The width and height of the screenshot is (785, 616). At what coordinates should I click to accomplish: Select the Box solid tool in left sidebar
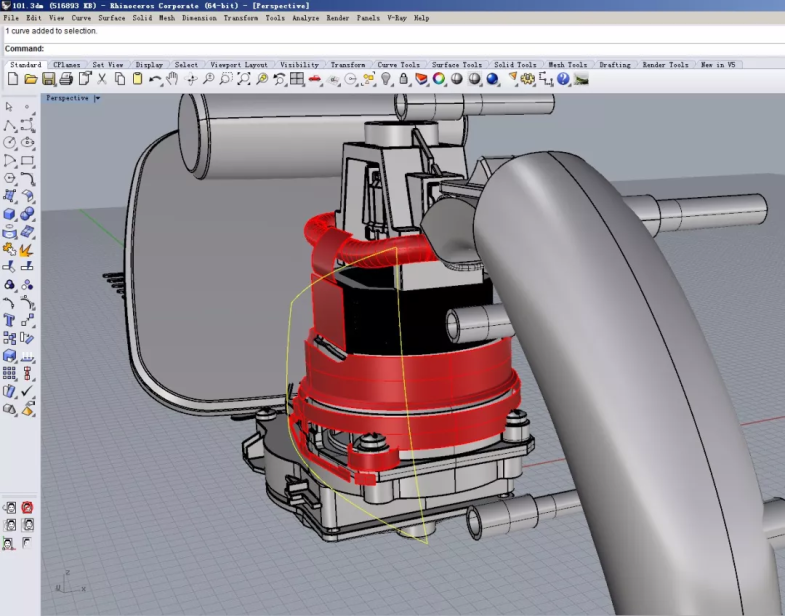(10, 214)
